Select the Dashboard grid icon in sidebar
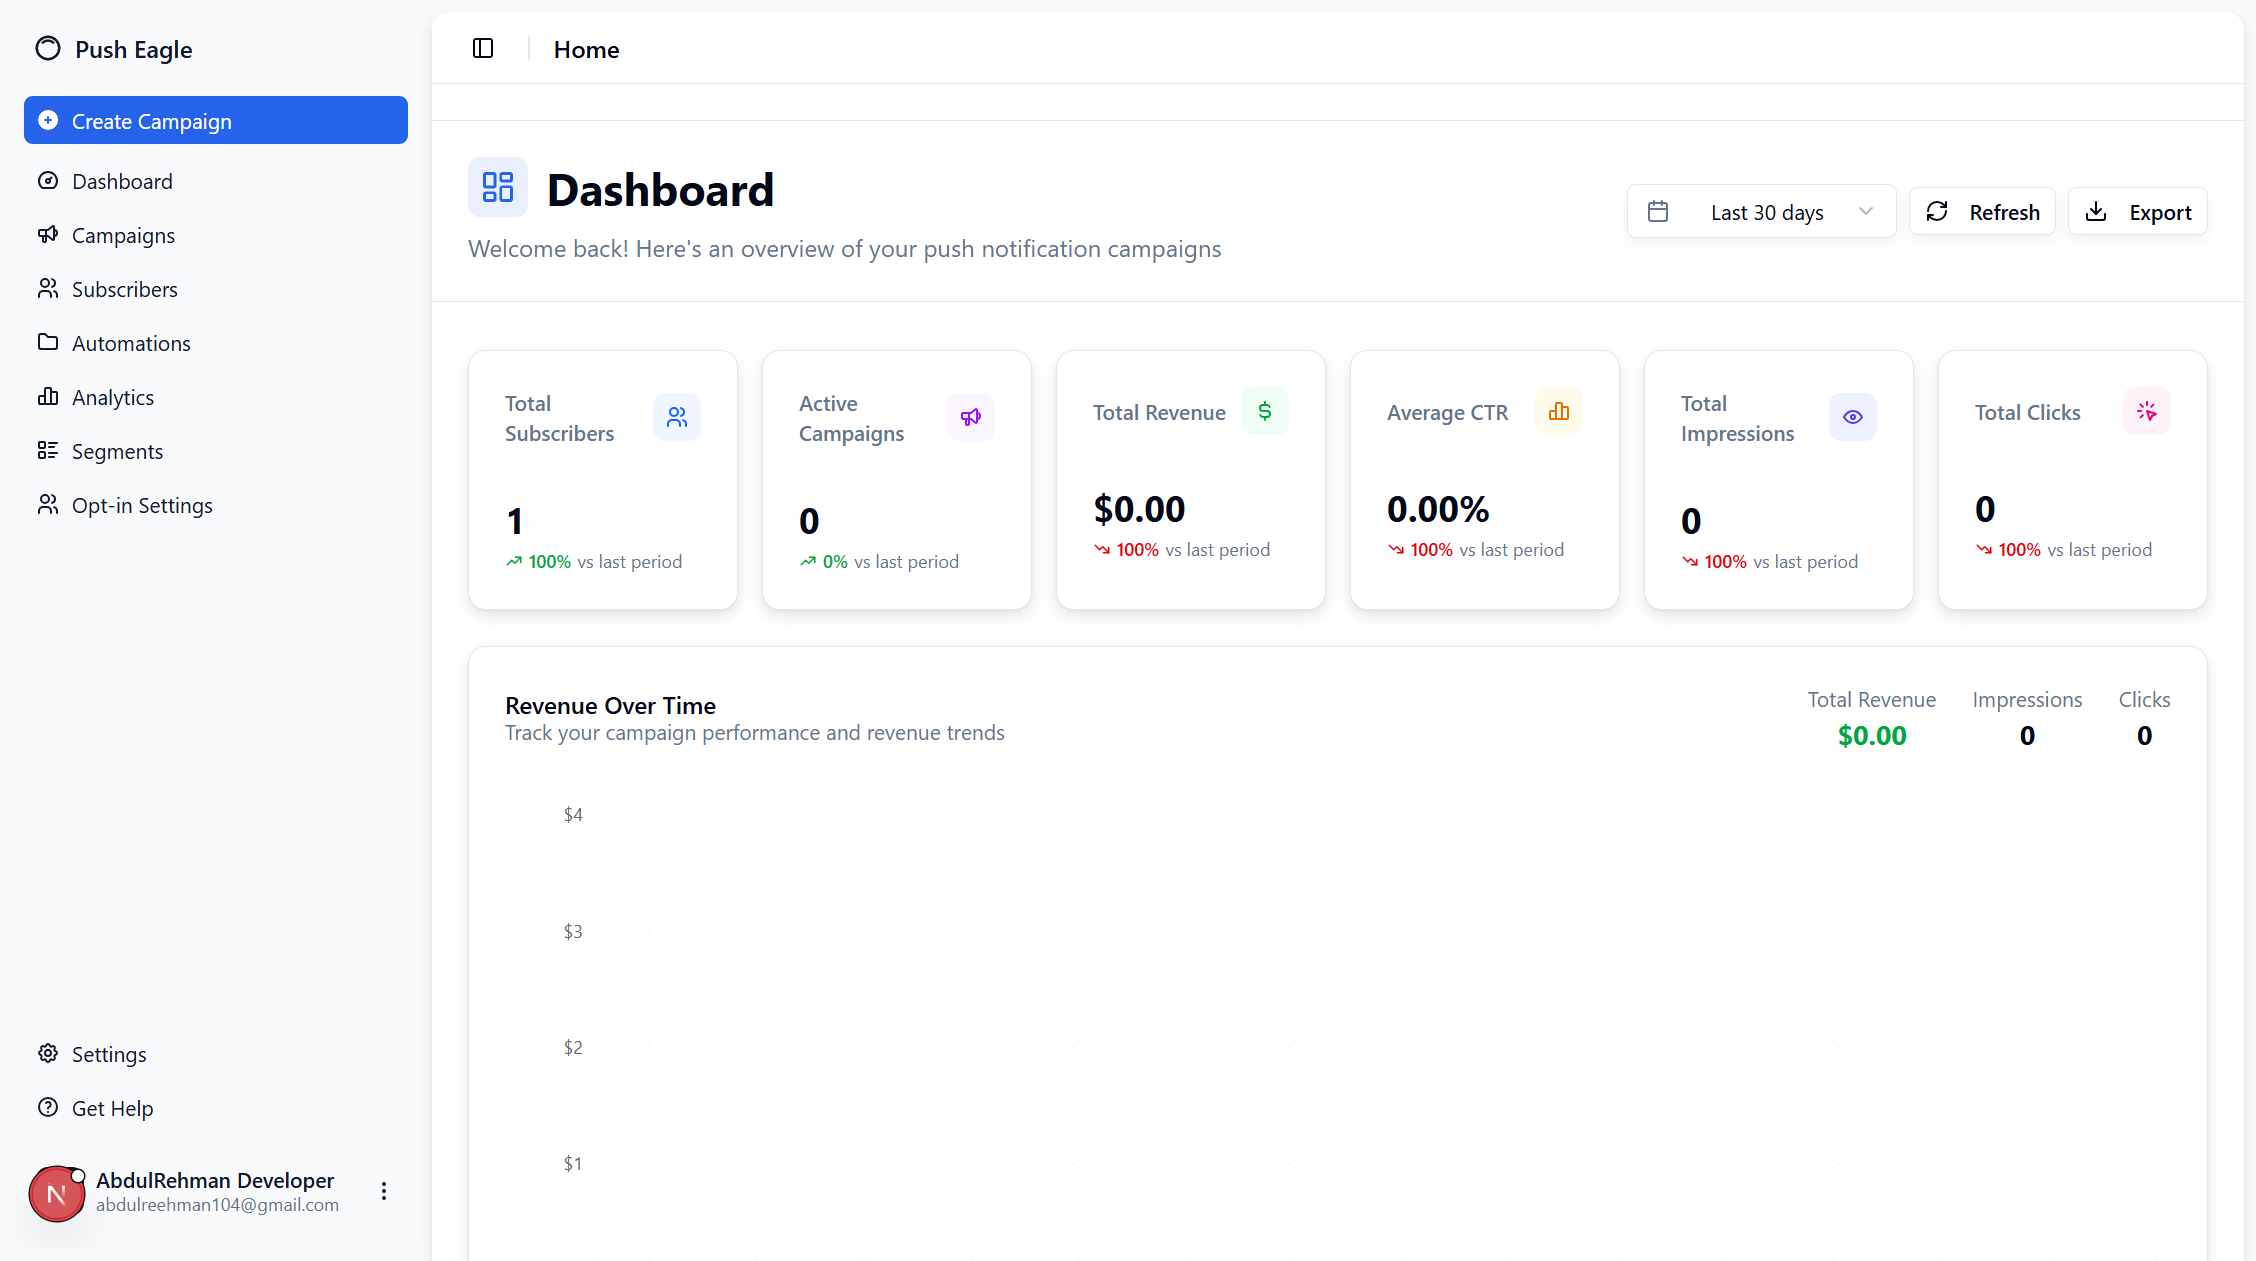2256x1261 pixels. click(48, 181)
